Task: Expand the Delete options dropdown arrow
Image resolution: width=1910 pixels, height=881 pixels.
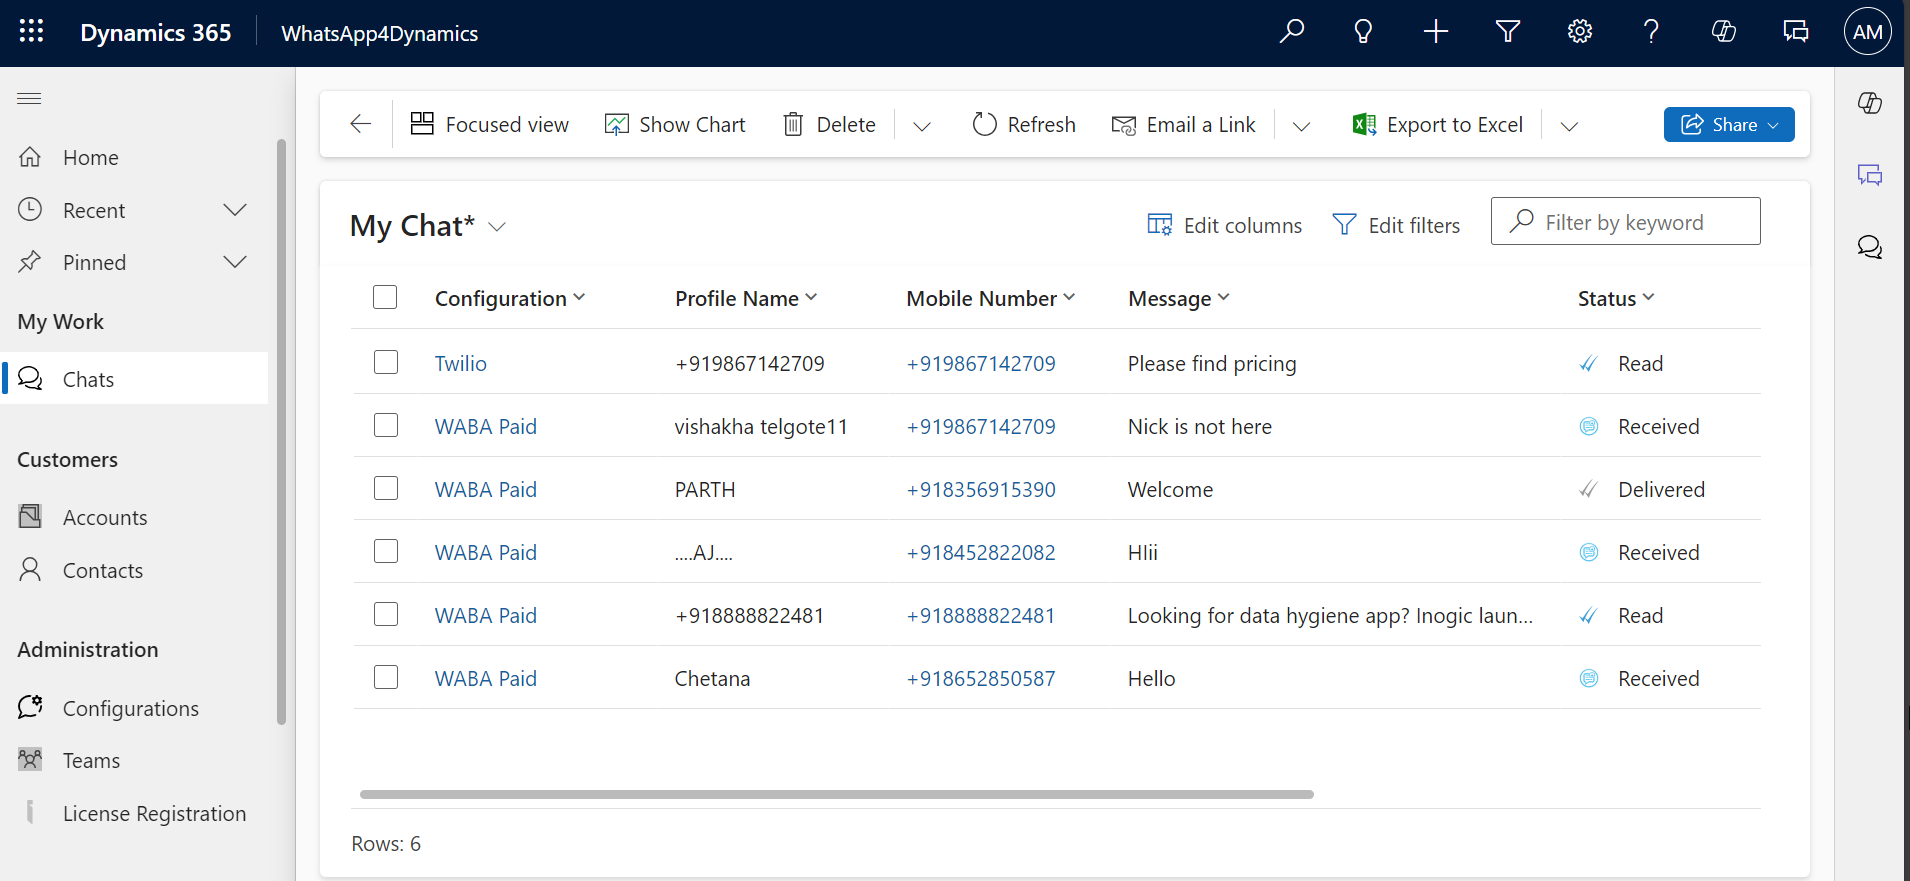Action: 922,126
